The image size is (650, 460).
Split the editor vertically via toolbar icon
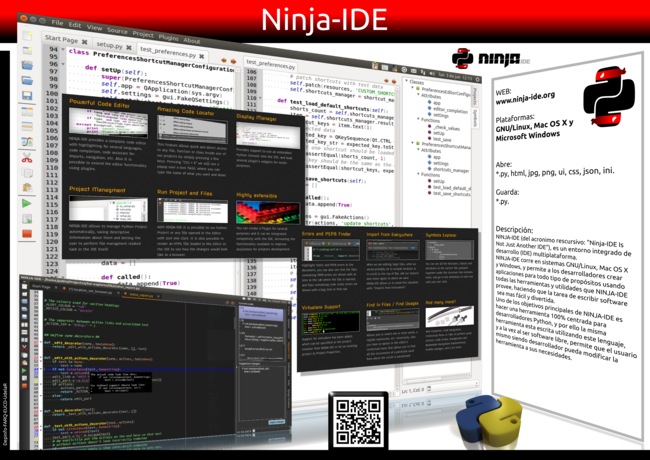tap(27, 126)
